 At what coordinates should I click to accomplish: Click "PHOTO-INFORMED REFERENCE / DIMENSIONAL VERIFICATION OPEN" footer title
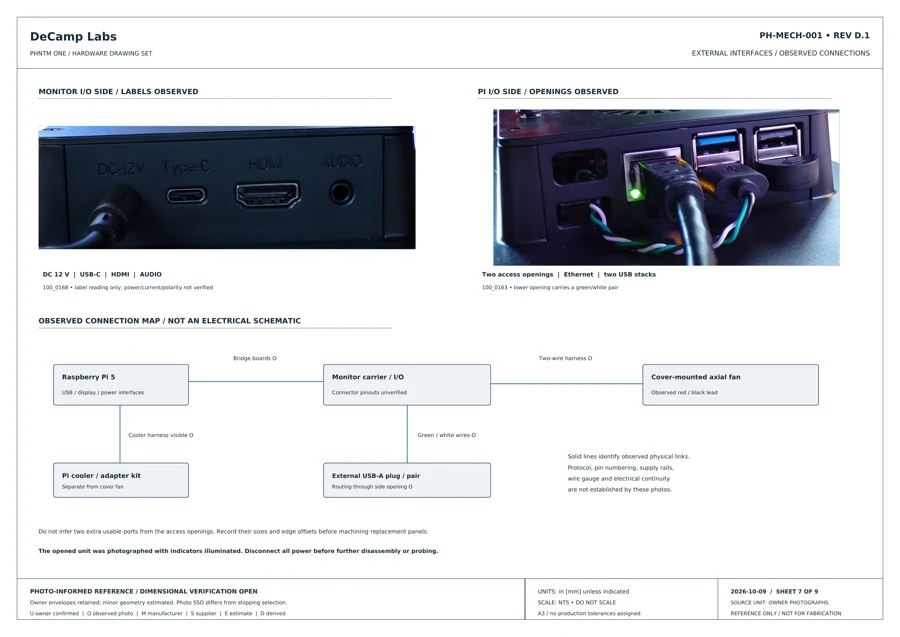coord(143,591)
